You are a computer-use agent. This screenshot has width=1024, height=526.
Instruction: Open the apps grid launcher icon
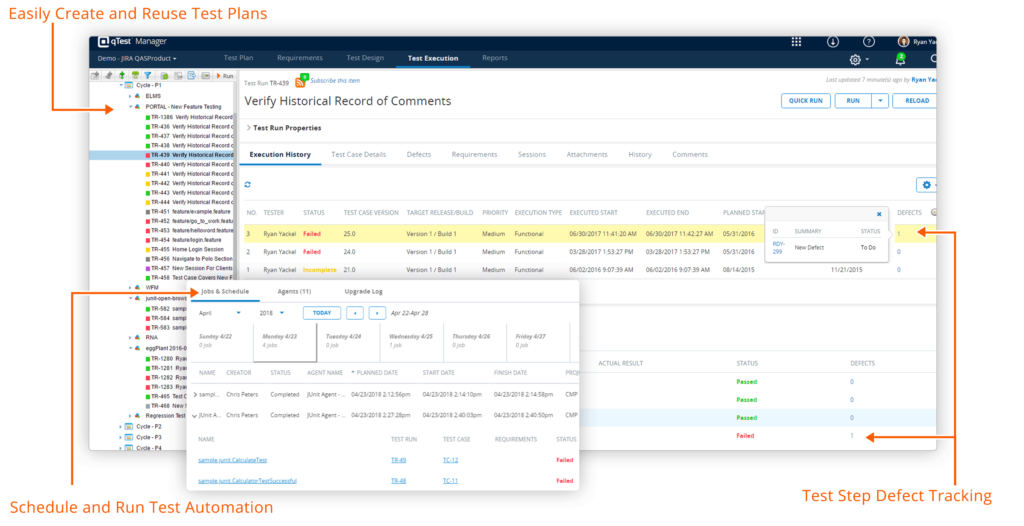click(x=796, y=42)
